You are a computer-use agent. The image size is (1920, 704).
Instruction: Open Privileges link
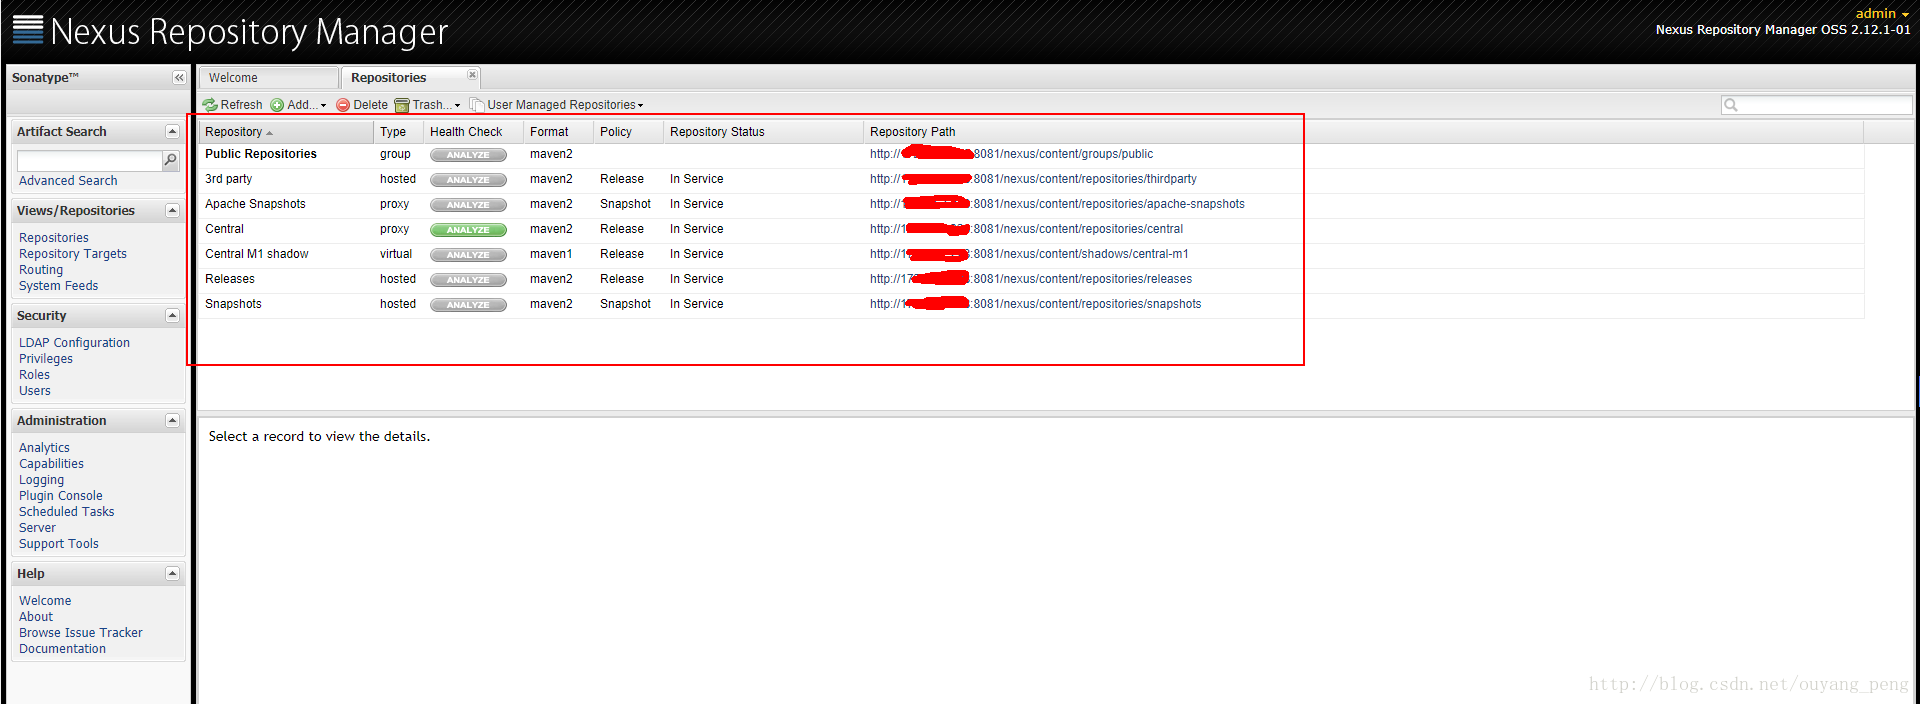46,359
